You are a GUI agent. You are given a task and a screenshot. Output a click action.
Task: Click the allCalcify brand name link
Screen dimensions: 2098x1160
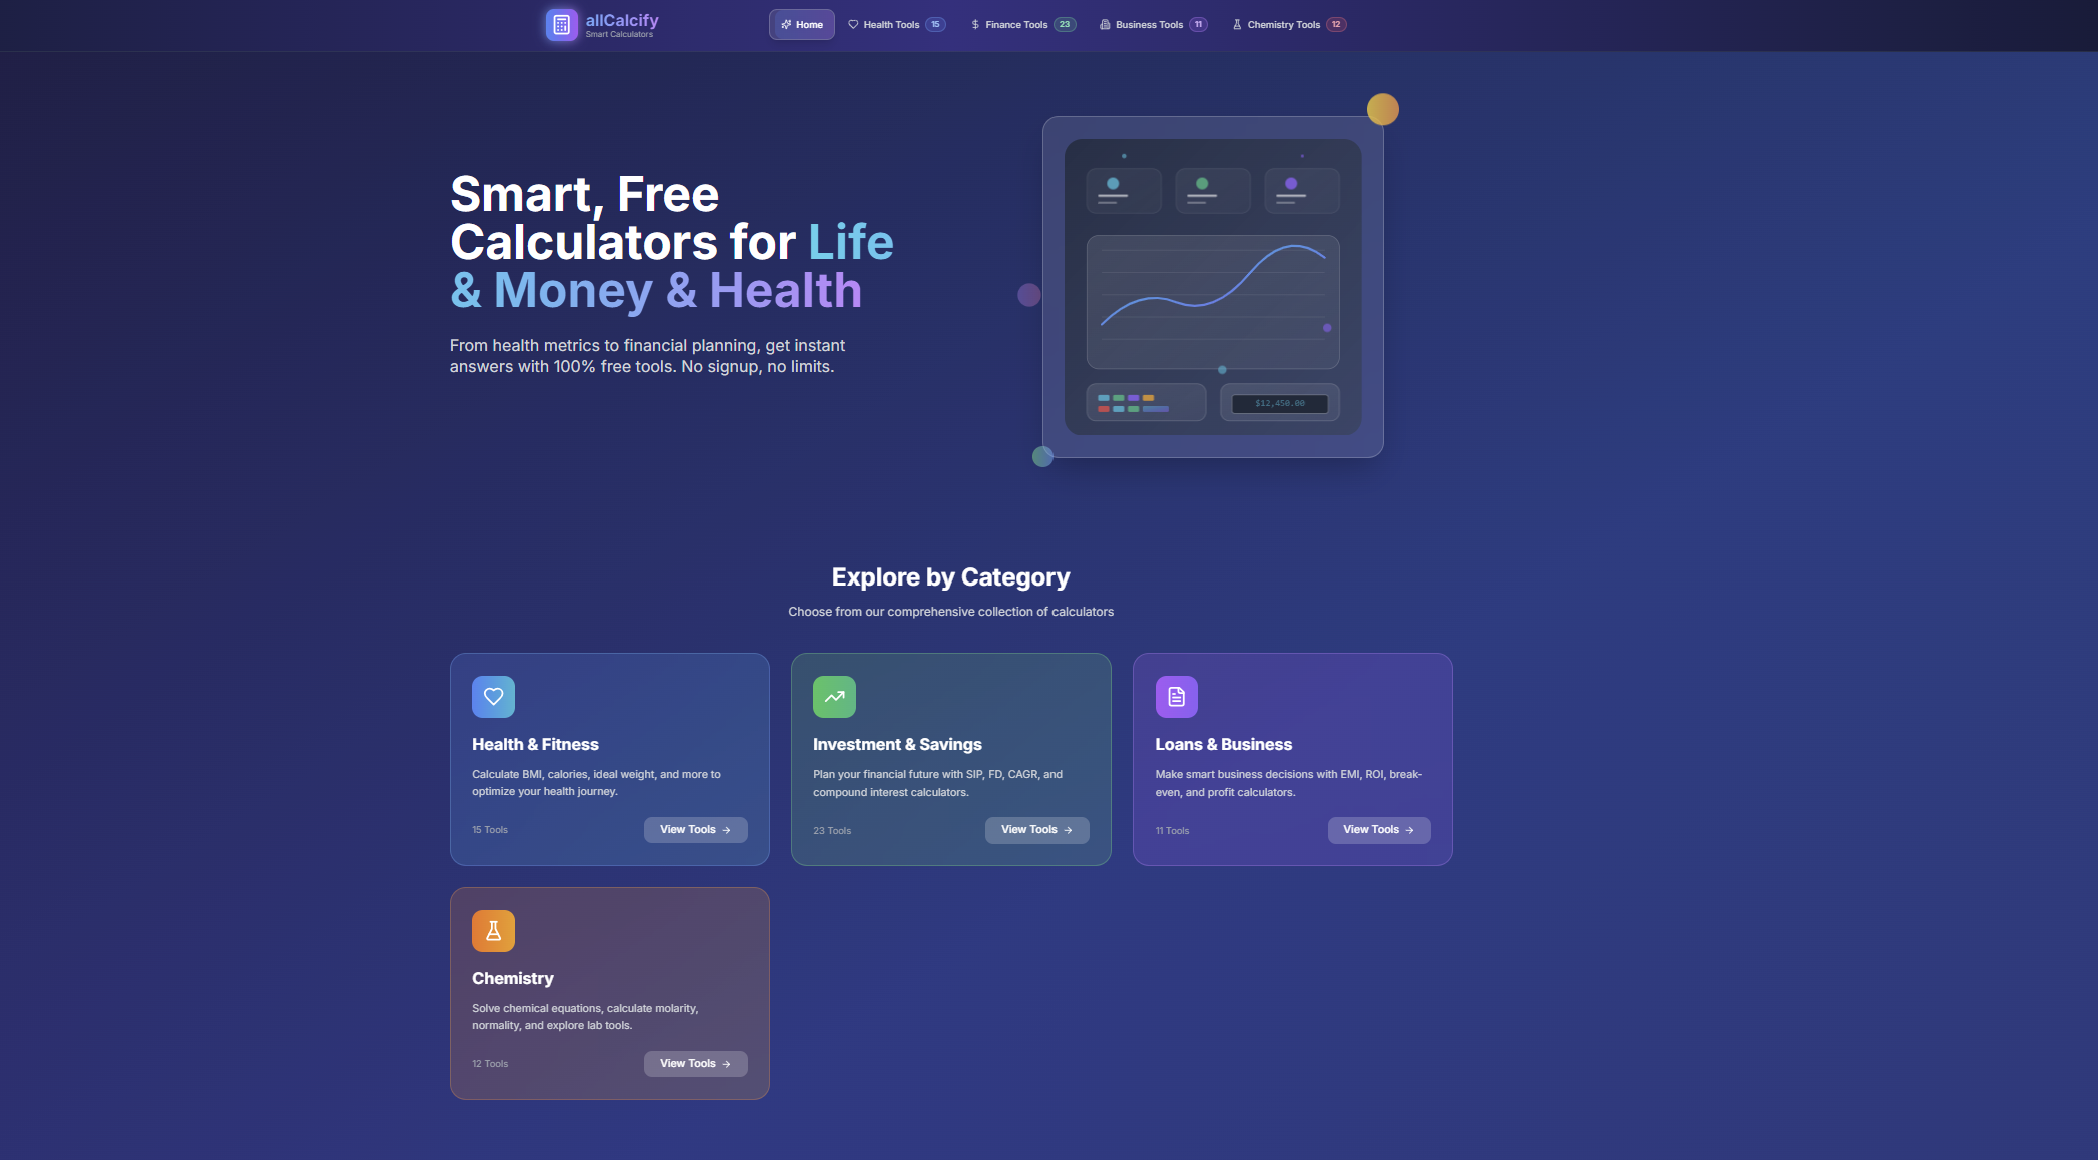pos(622,20)
